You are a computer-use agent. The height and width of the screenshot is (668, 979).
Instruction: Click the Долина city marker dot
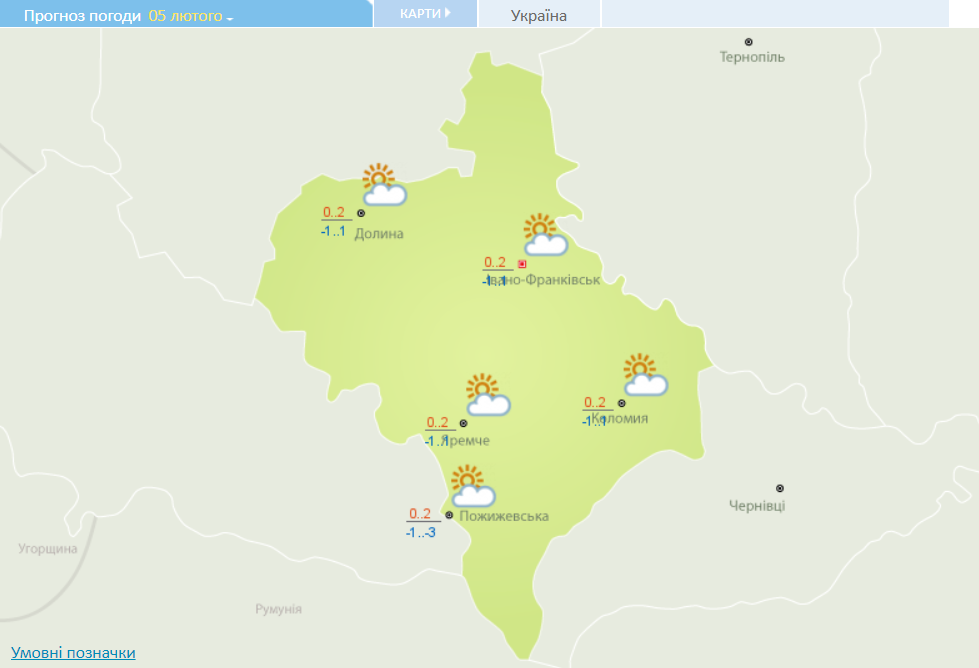pyautogui.click(x=361, y=213)
